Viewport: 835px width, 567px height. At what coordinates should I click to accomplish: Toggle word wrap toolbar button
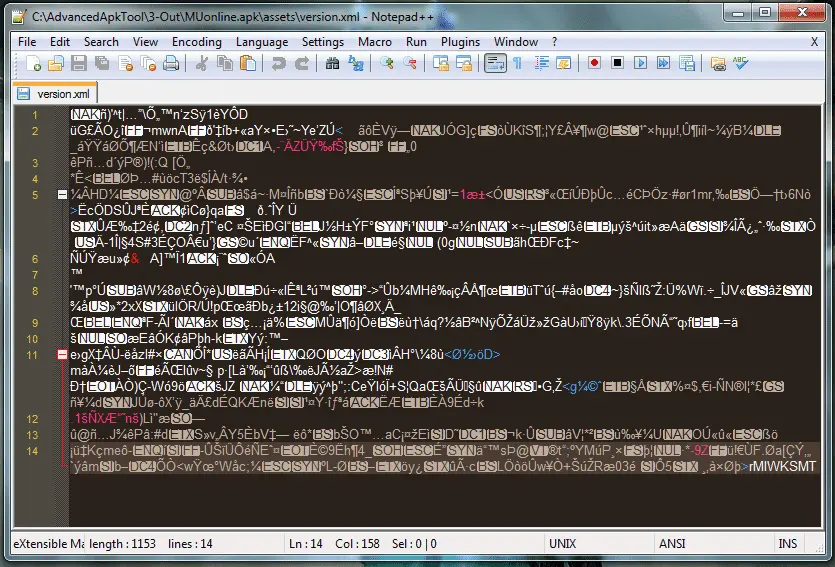(x=495, y=64)
